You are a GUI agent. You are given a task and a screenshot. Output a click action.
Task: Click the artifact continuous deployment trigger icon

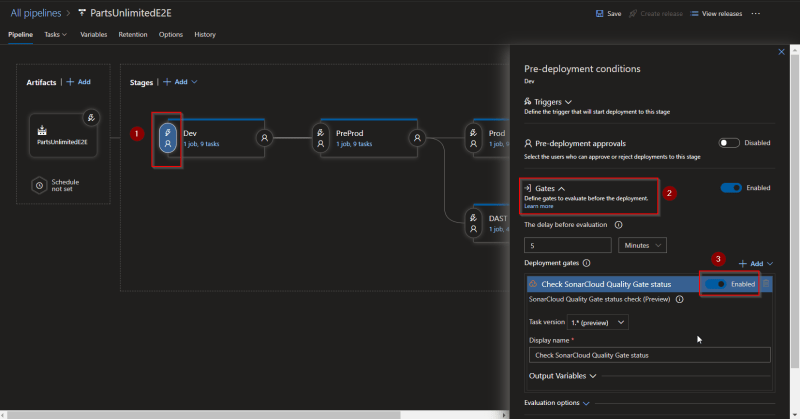91,118
